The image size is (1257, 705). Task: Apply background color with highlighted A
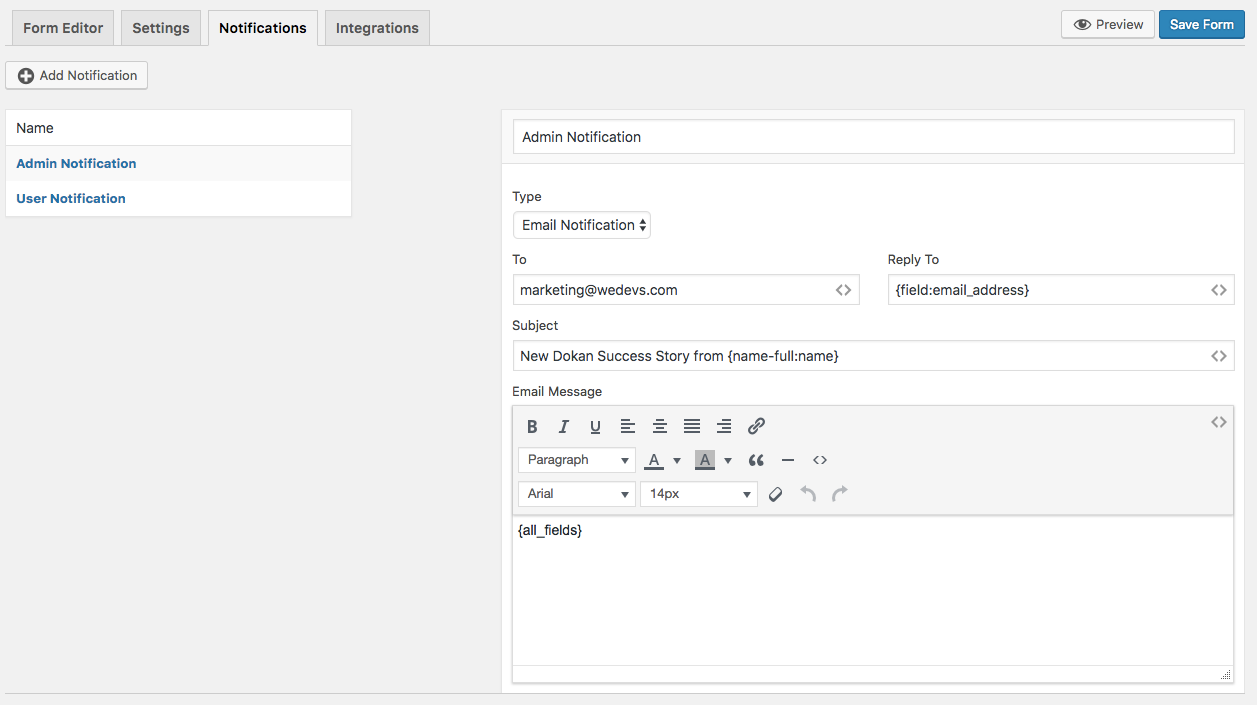(x=705, y=460)
